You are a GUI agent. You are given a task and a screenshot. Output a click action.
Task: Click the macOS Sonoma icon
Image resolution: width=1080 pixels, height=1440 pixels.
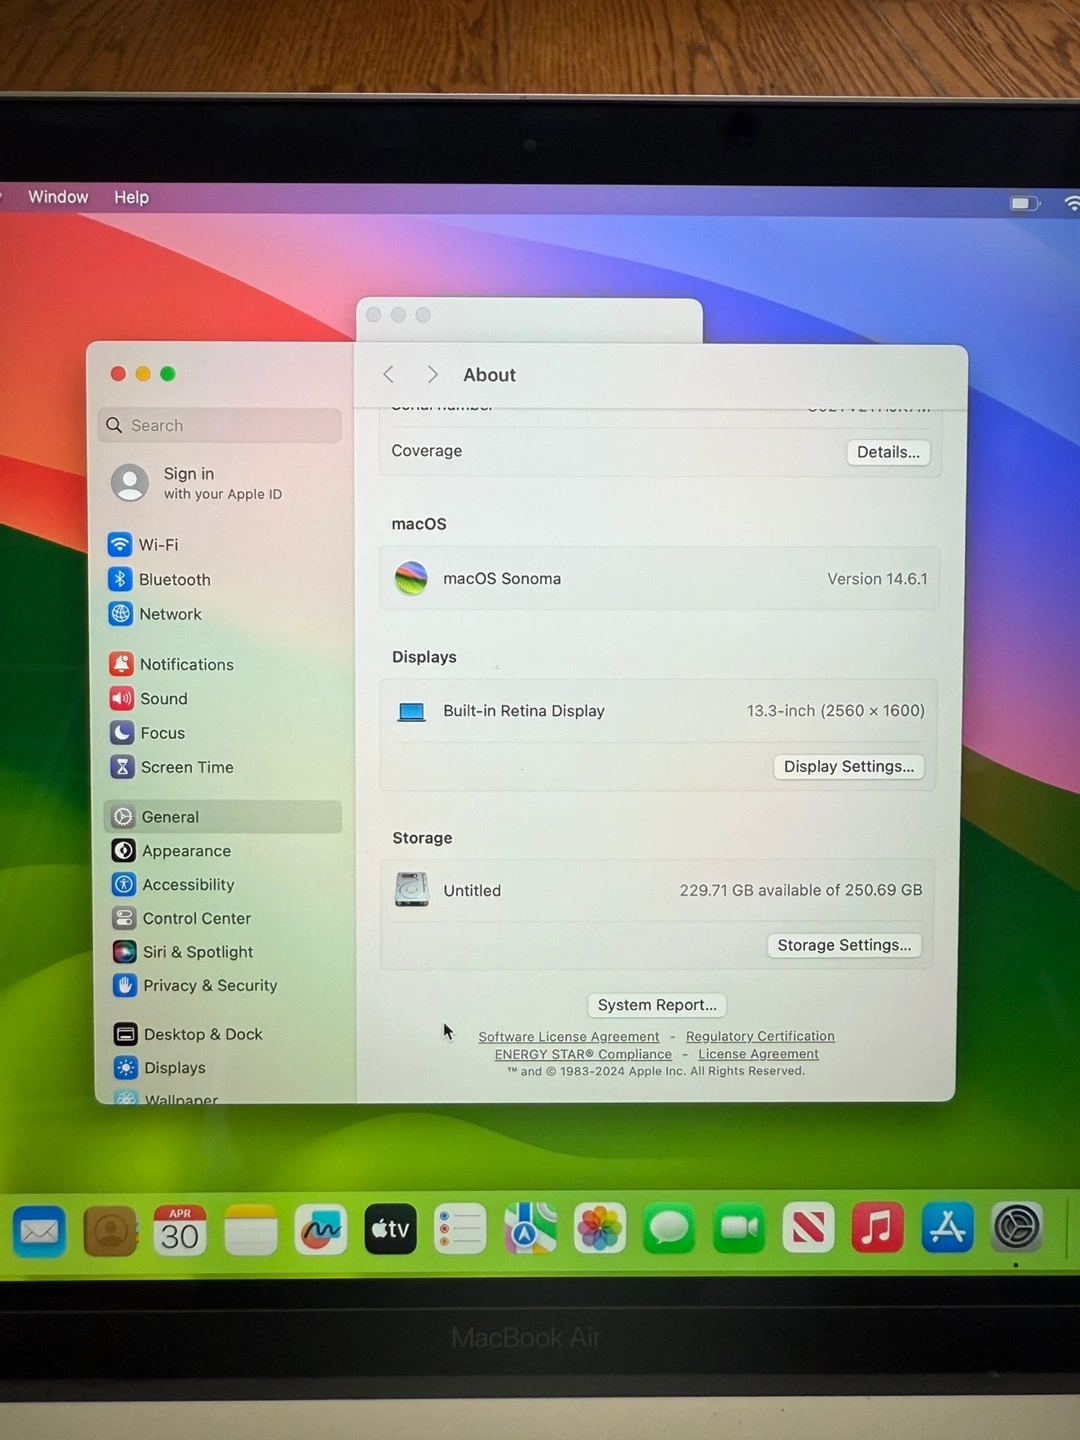pyautogui.click(x=411, y=578)
